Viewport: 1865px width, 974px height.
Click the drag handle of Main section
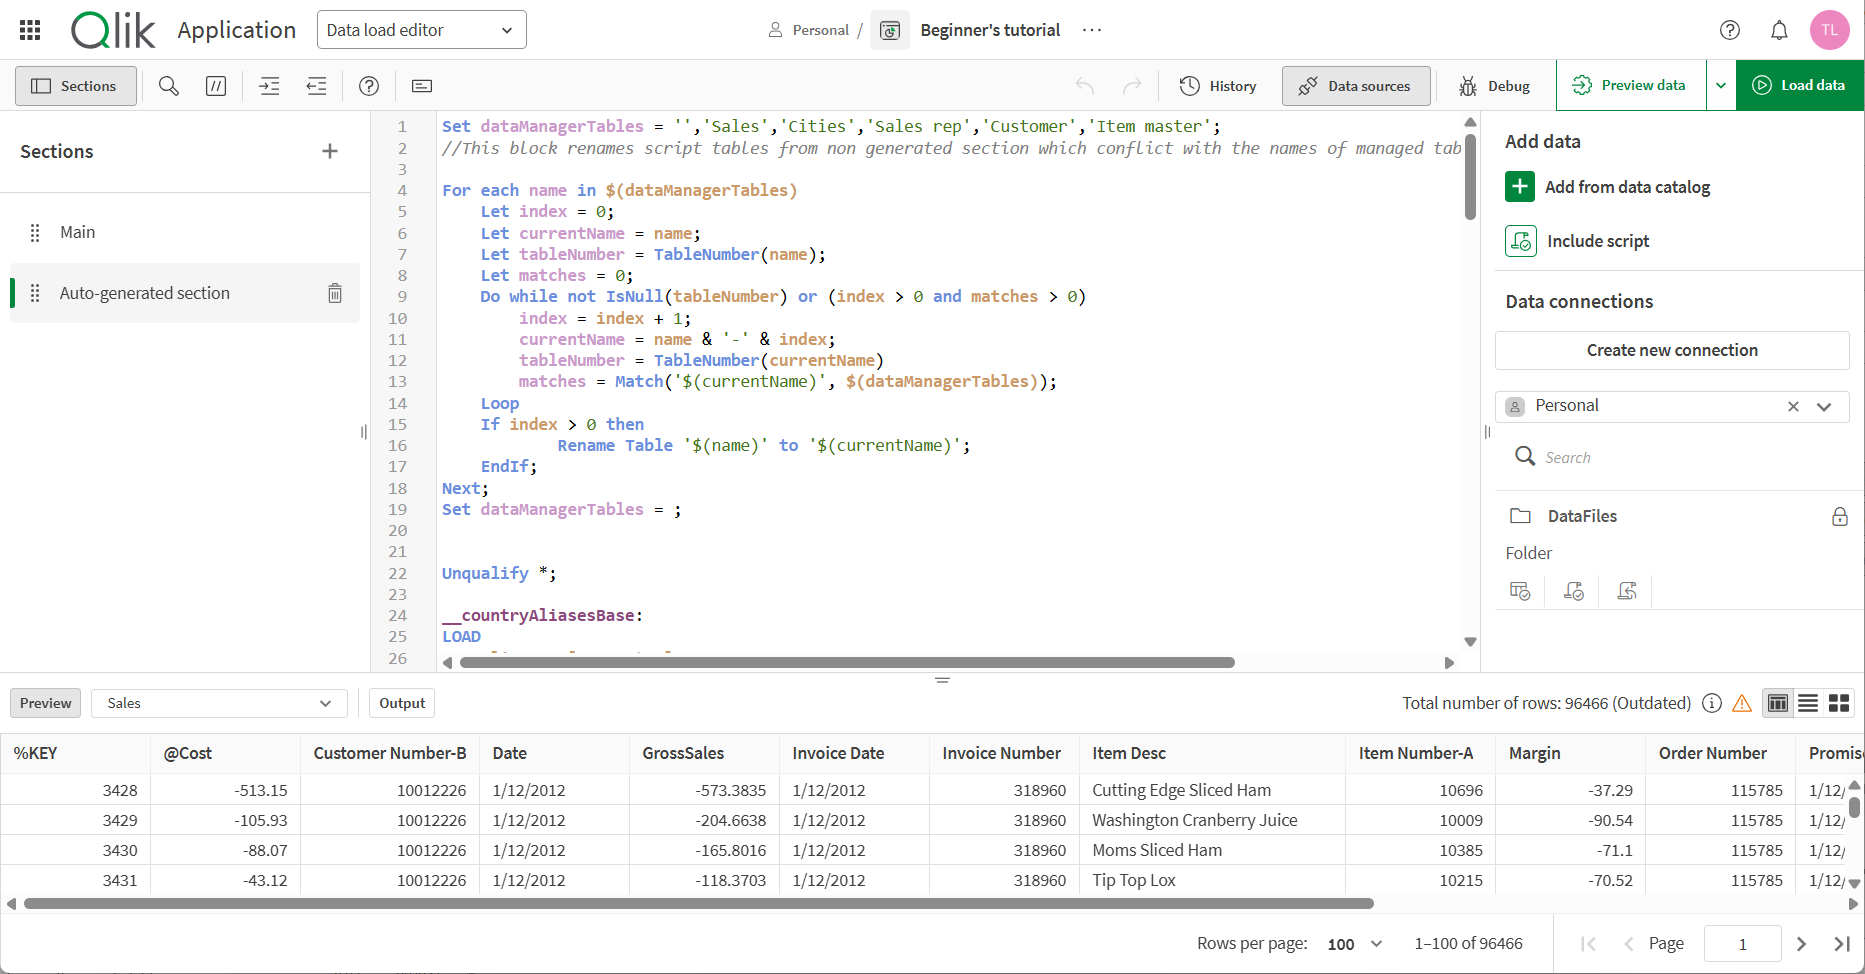click(35, 232)
